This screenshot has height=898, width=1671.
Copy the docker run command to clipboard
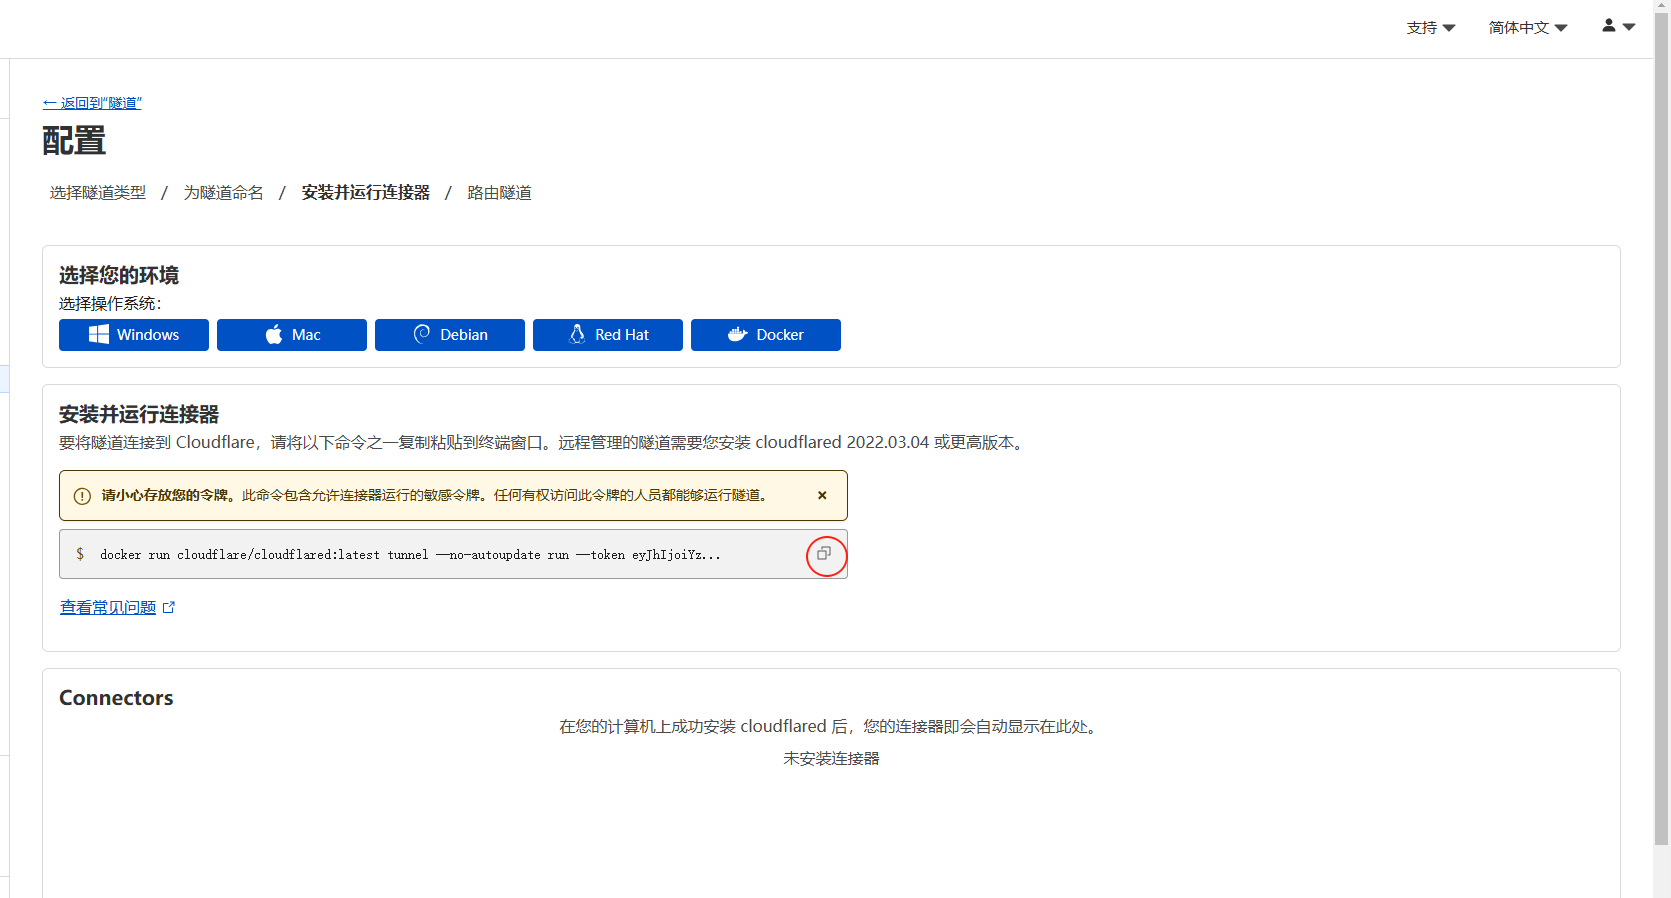(824, 553)
